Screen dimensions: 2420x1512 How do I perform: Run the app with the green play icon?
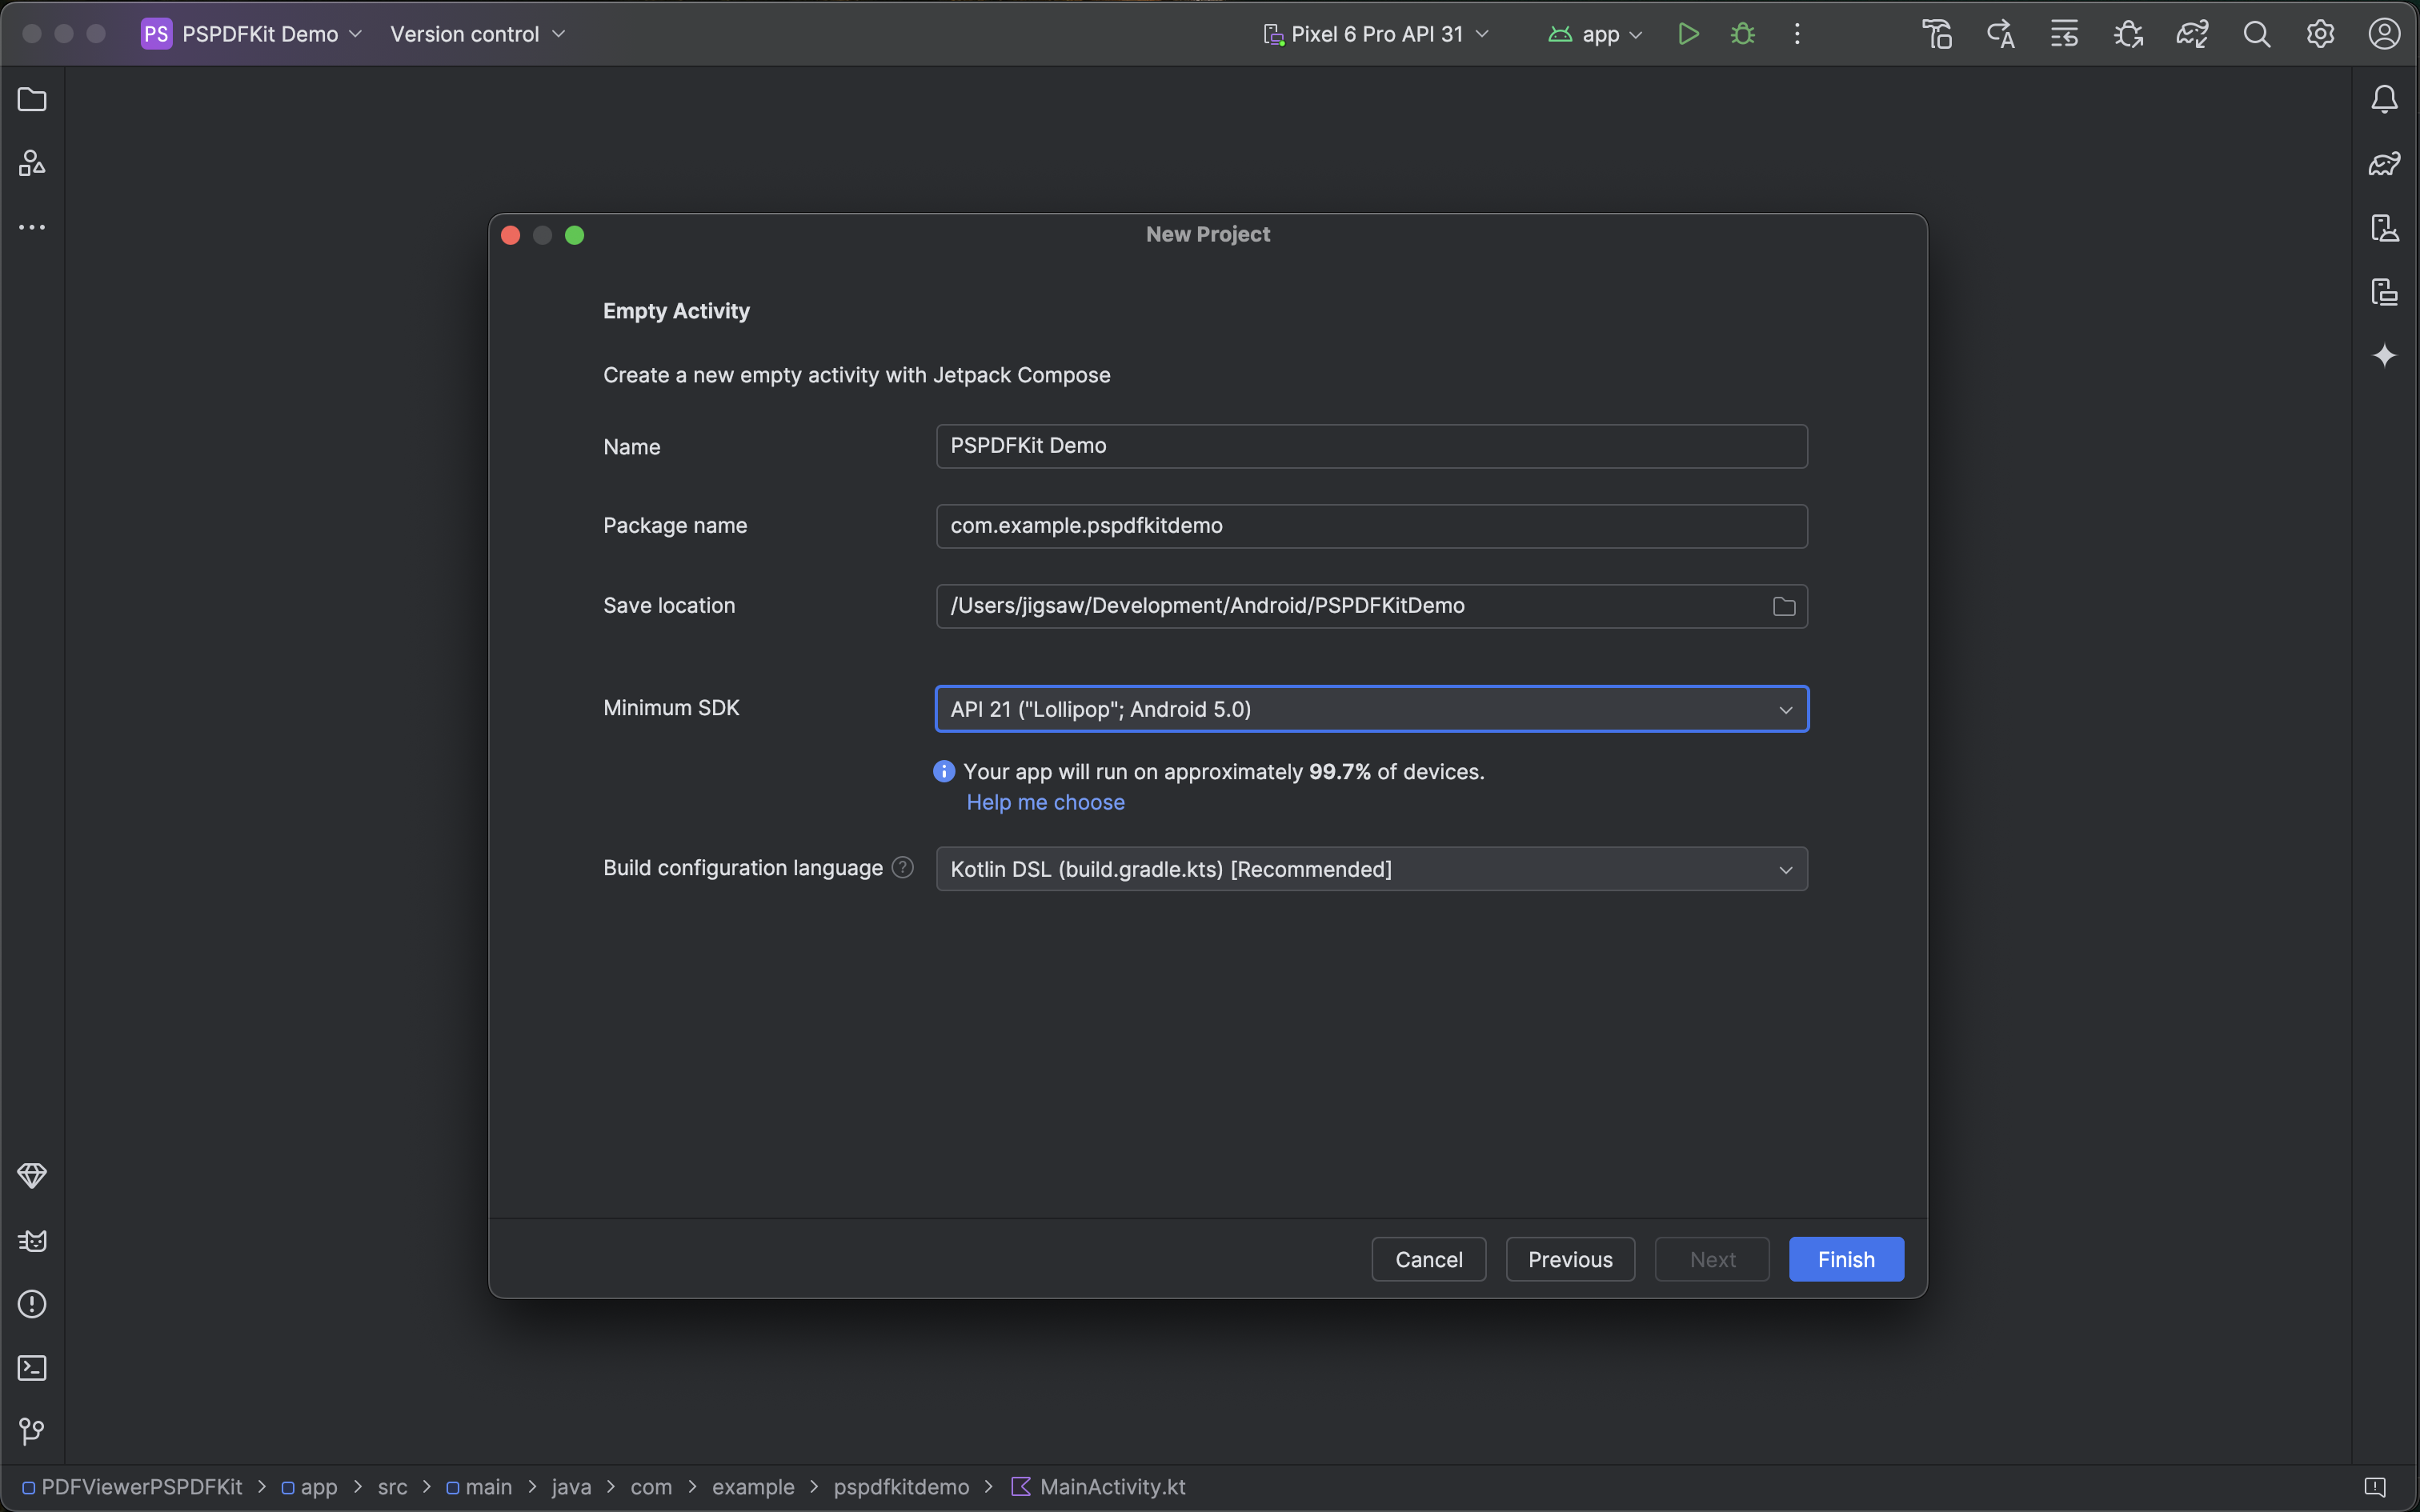pyautogui.click(x=1689, y=33)
